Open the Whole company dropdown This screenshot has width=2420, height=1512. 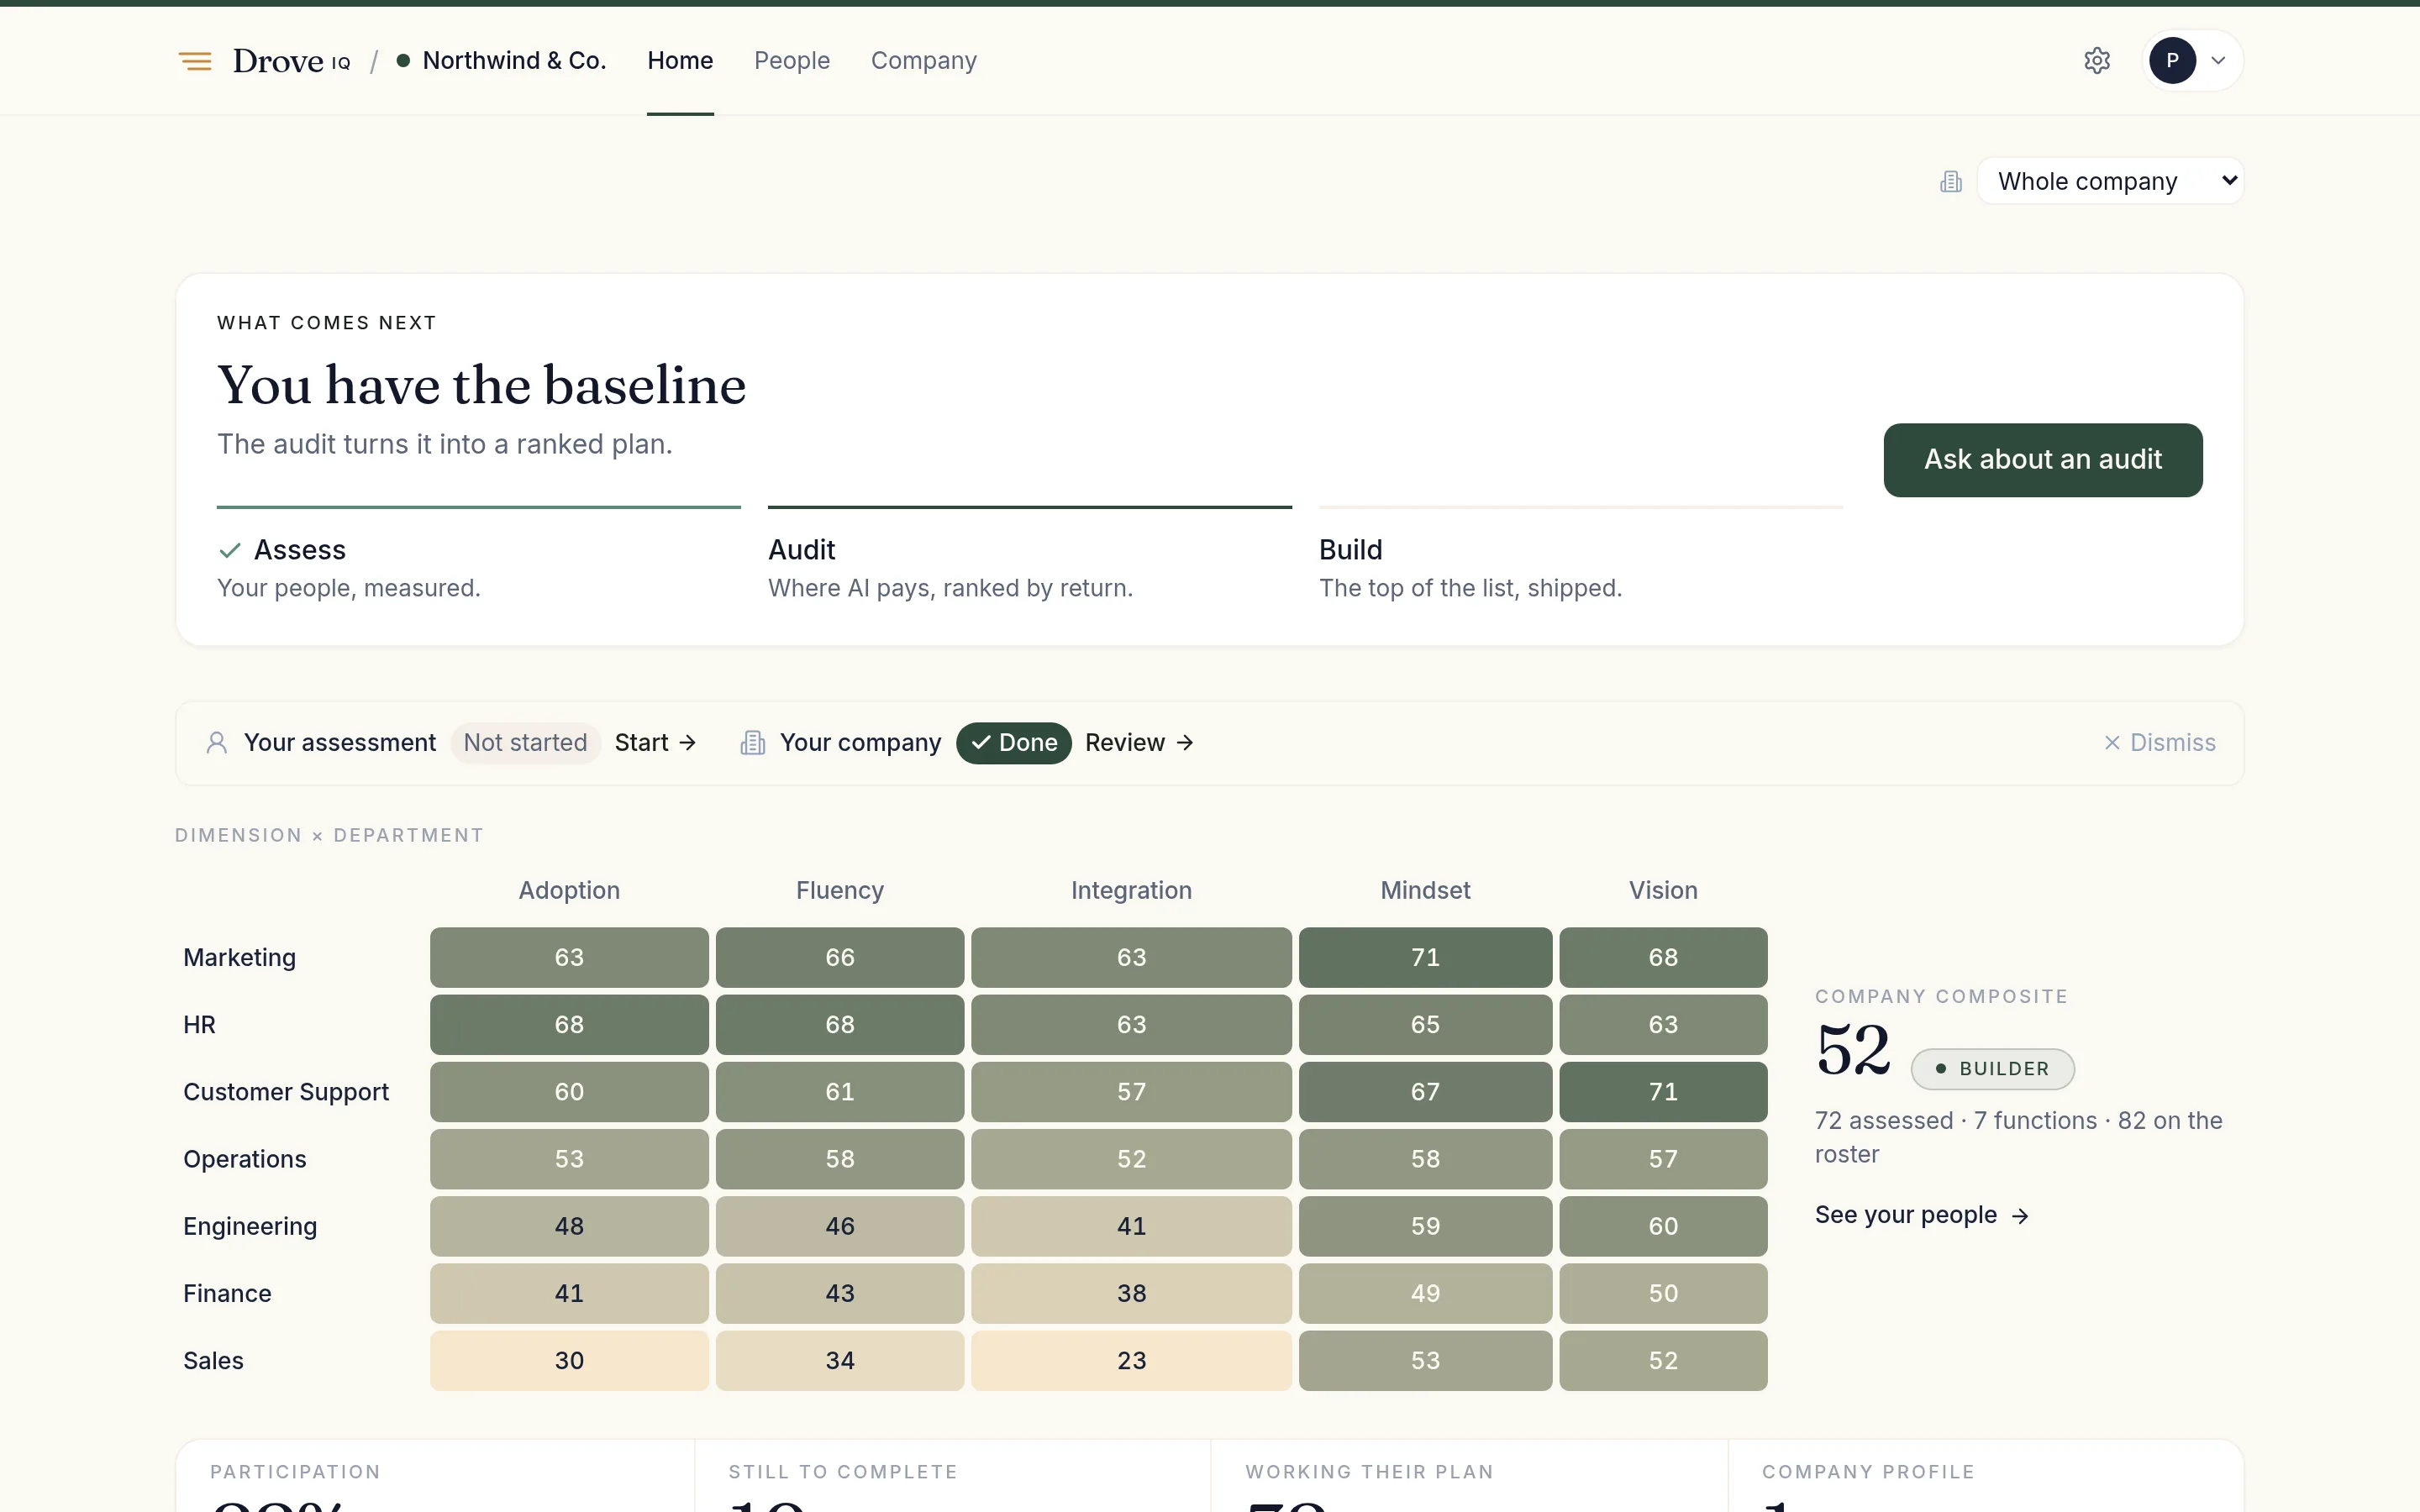coord(2110,181)
